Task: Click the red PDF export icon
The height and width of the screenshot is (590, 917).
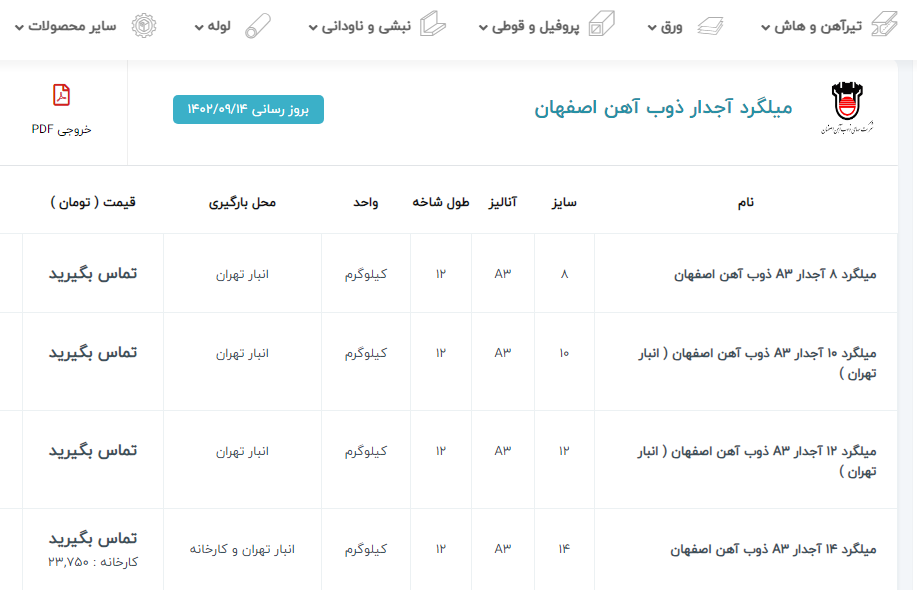Action: (x=61, y=96)
